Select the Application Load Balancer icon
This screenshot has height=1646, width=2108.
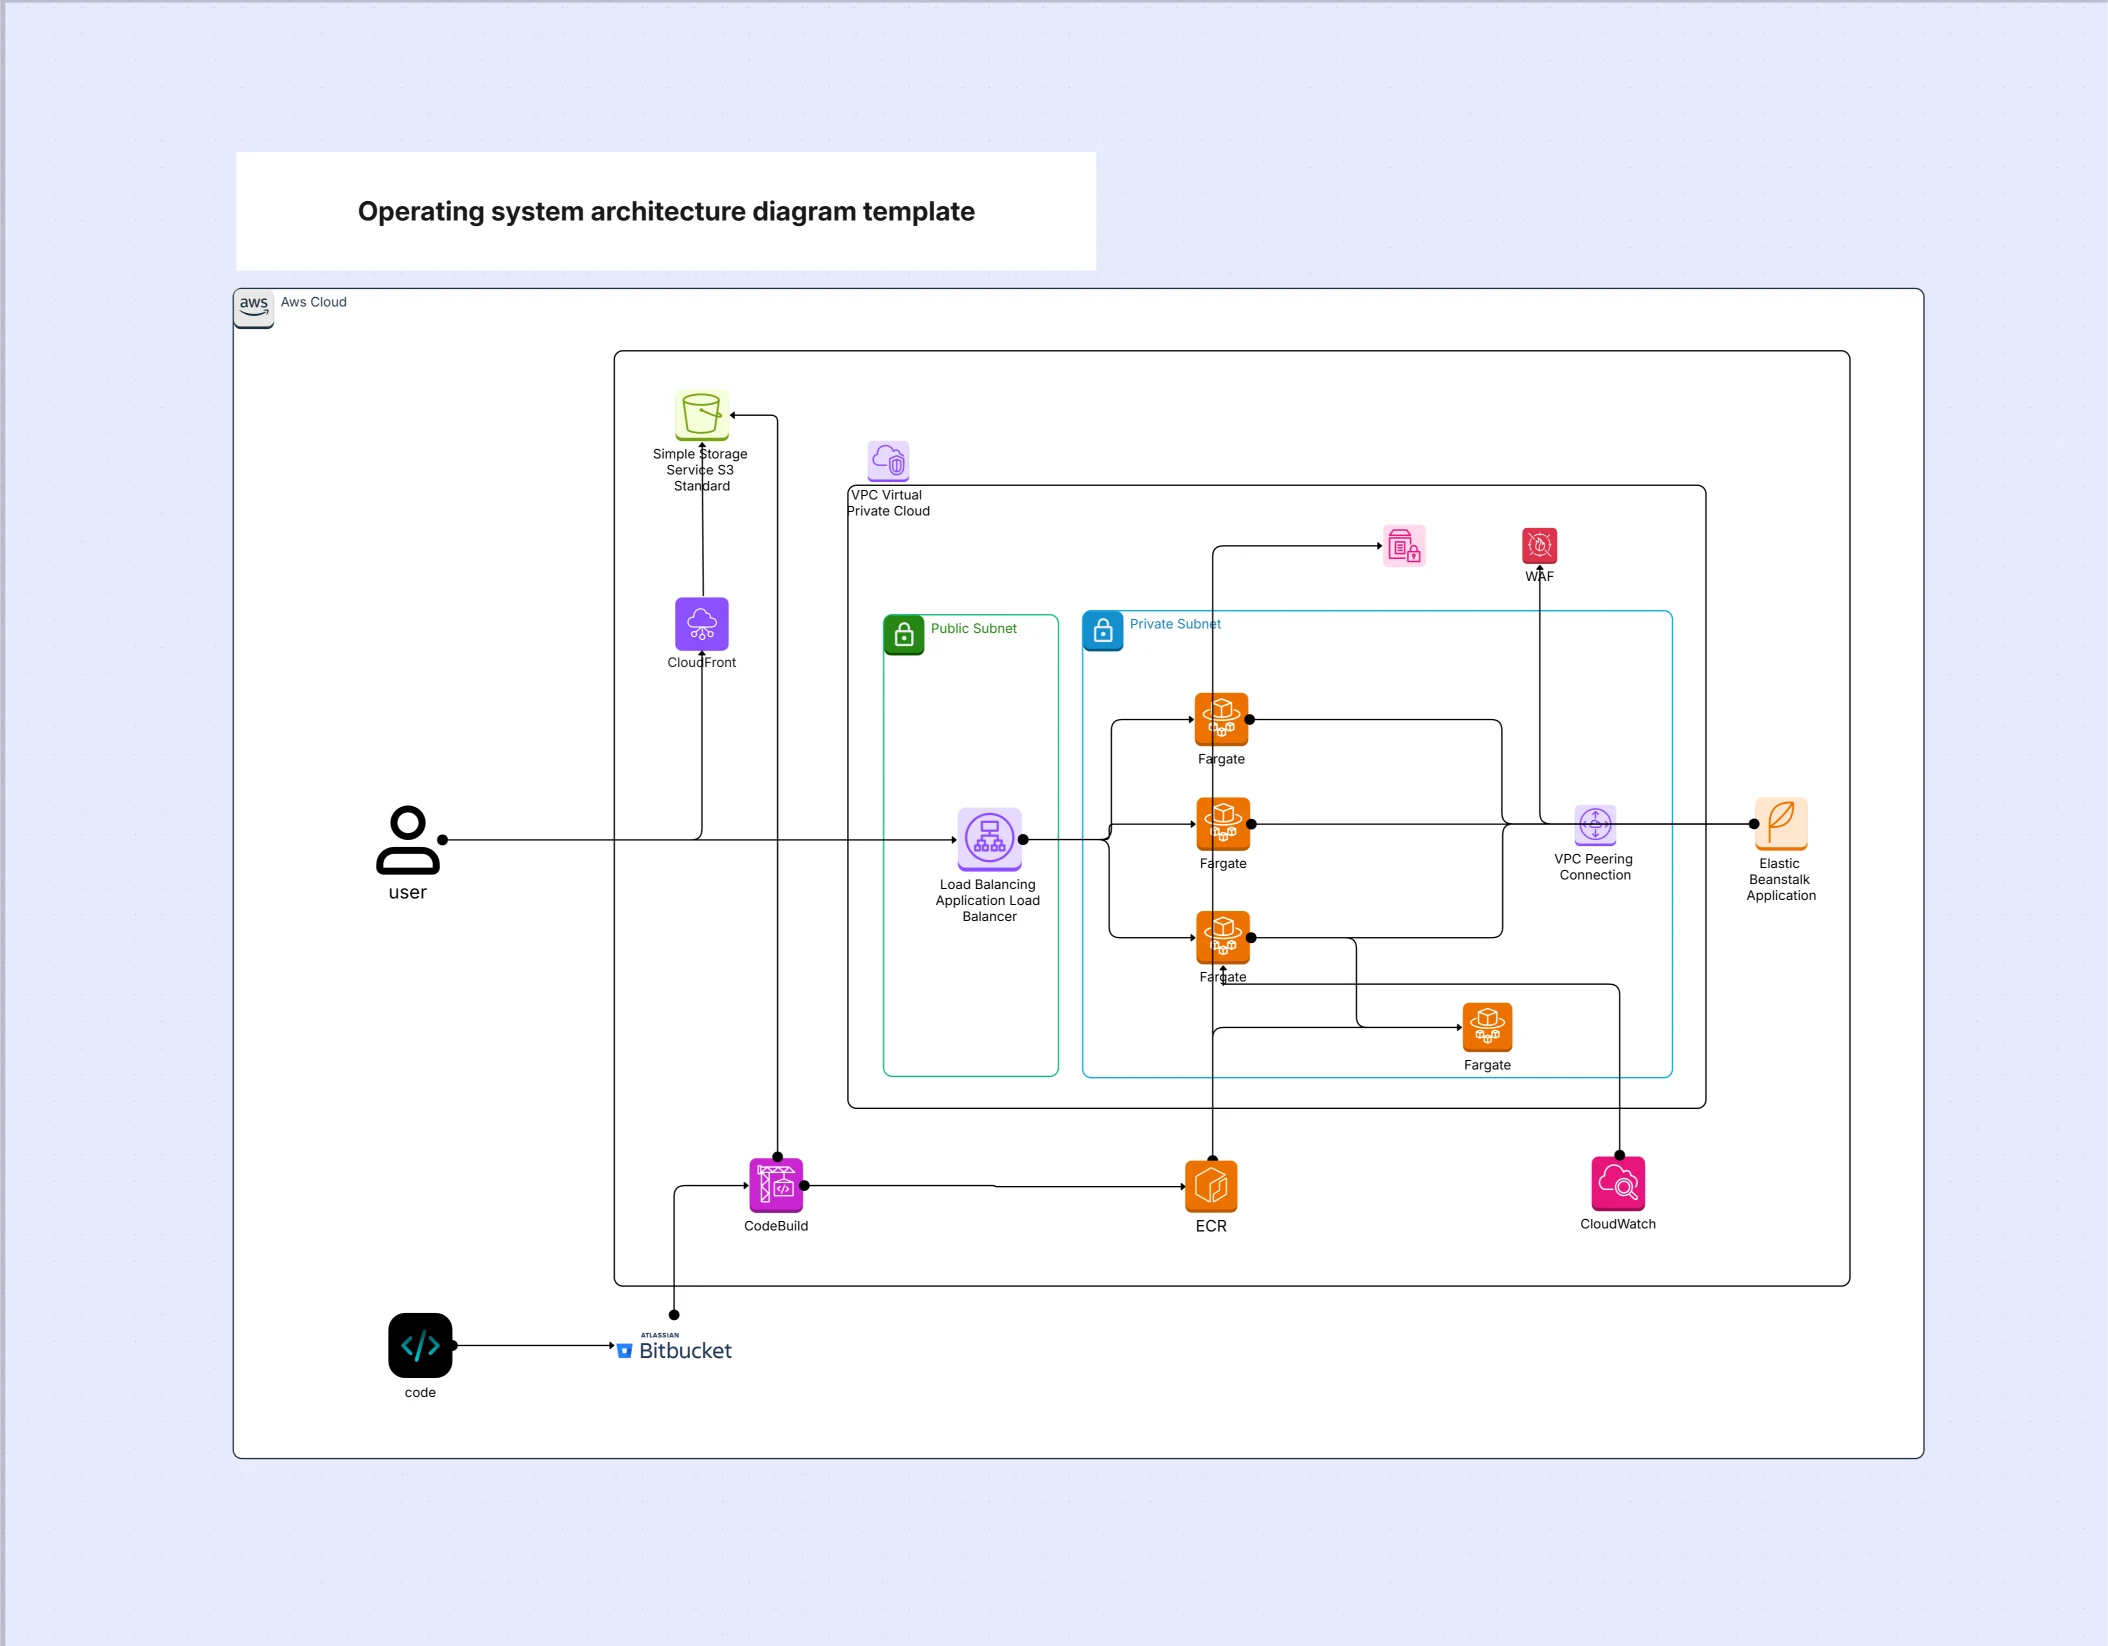pyautogui.click(x=988, y=839)
